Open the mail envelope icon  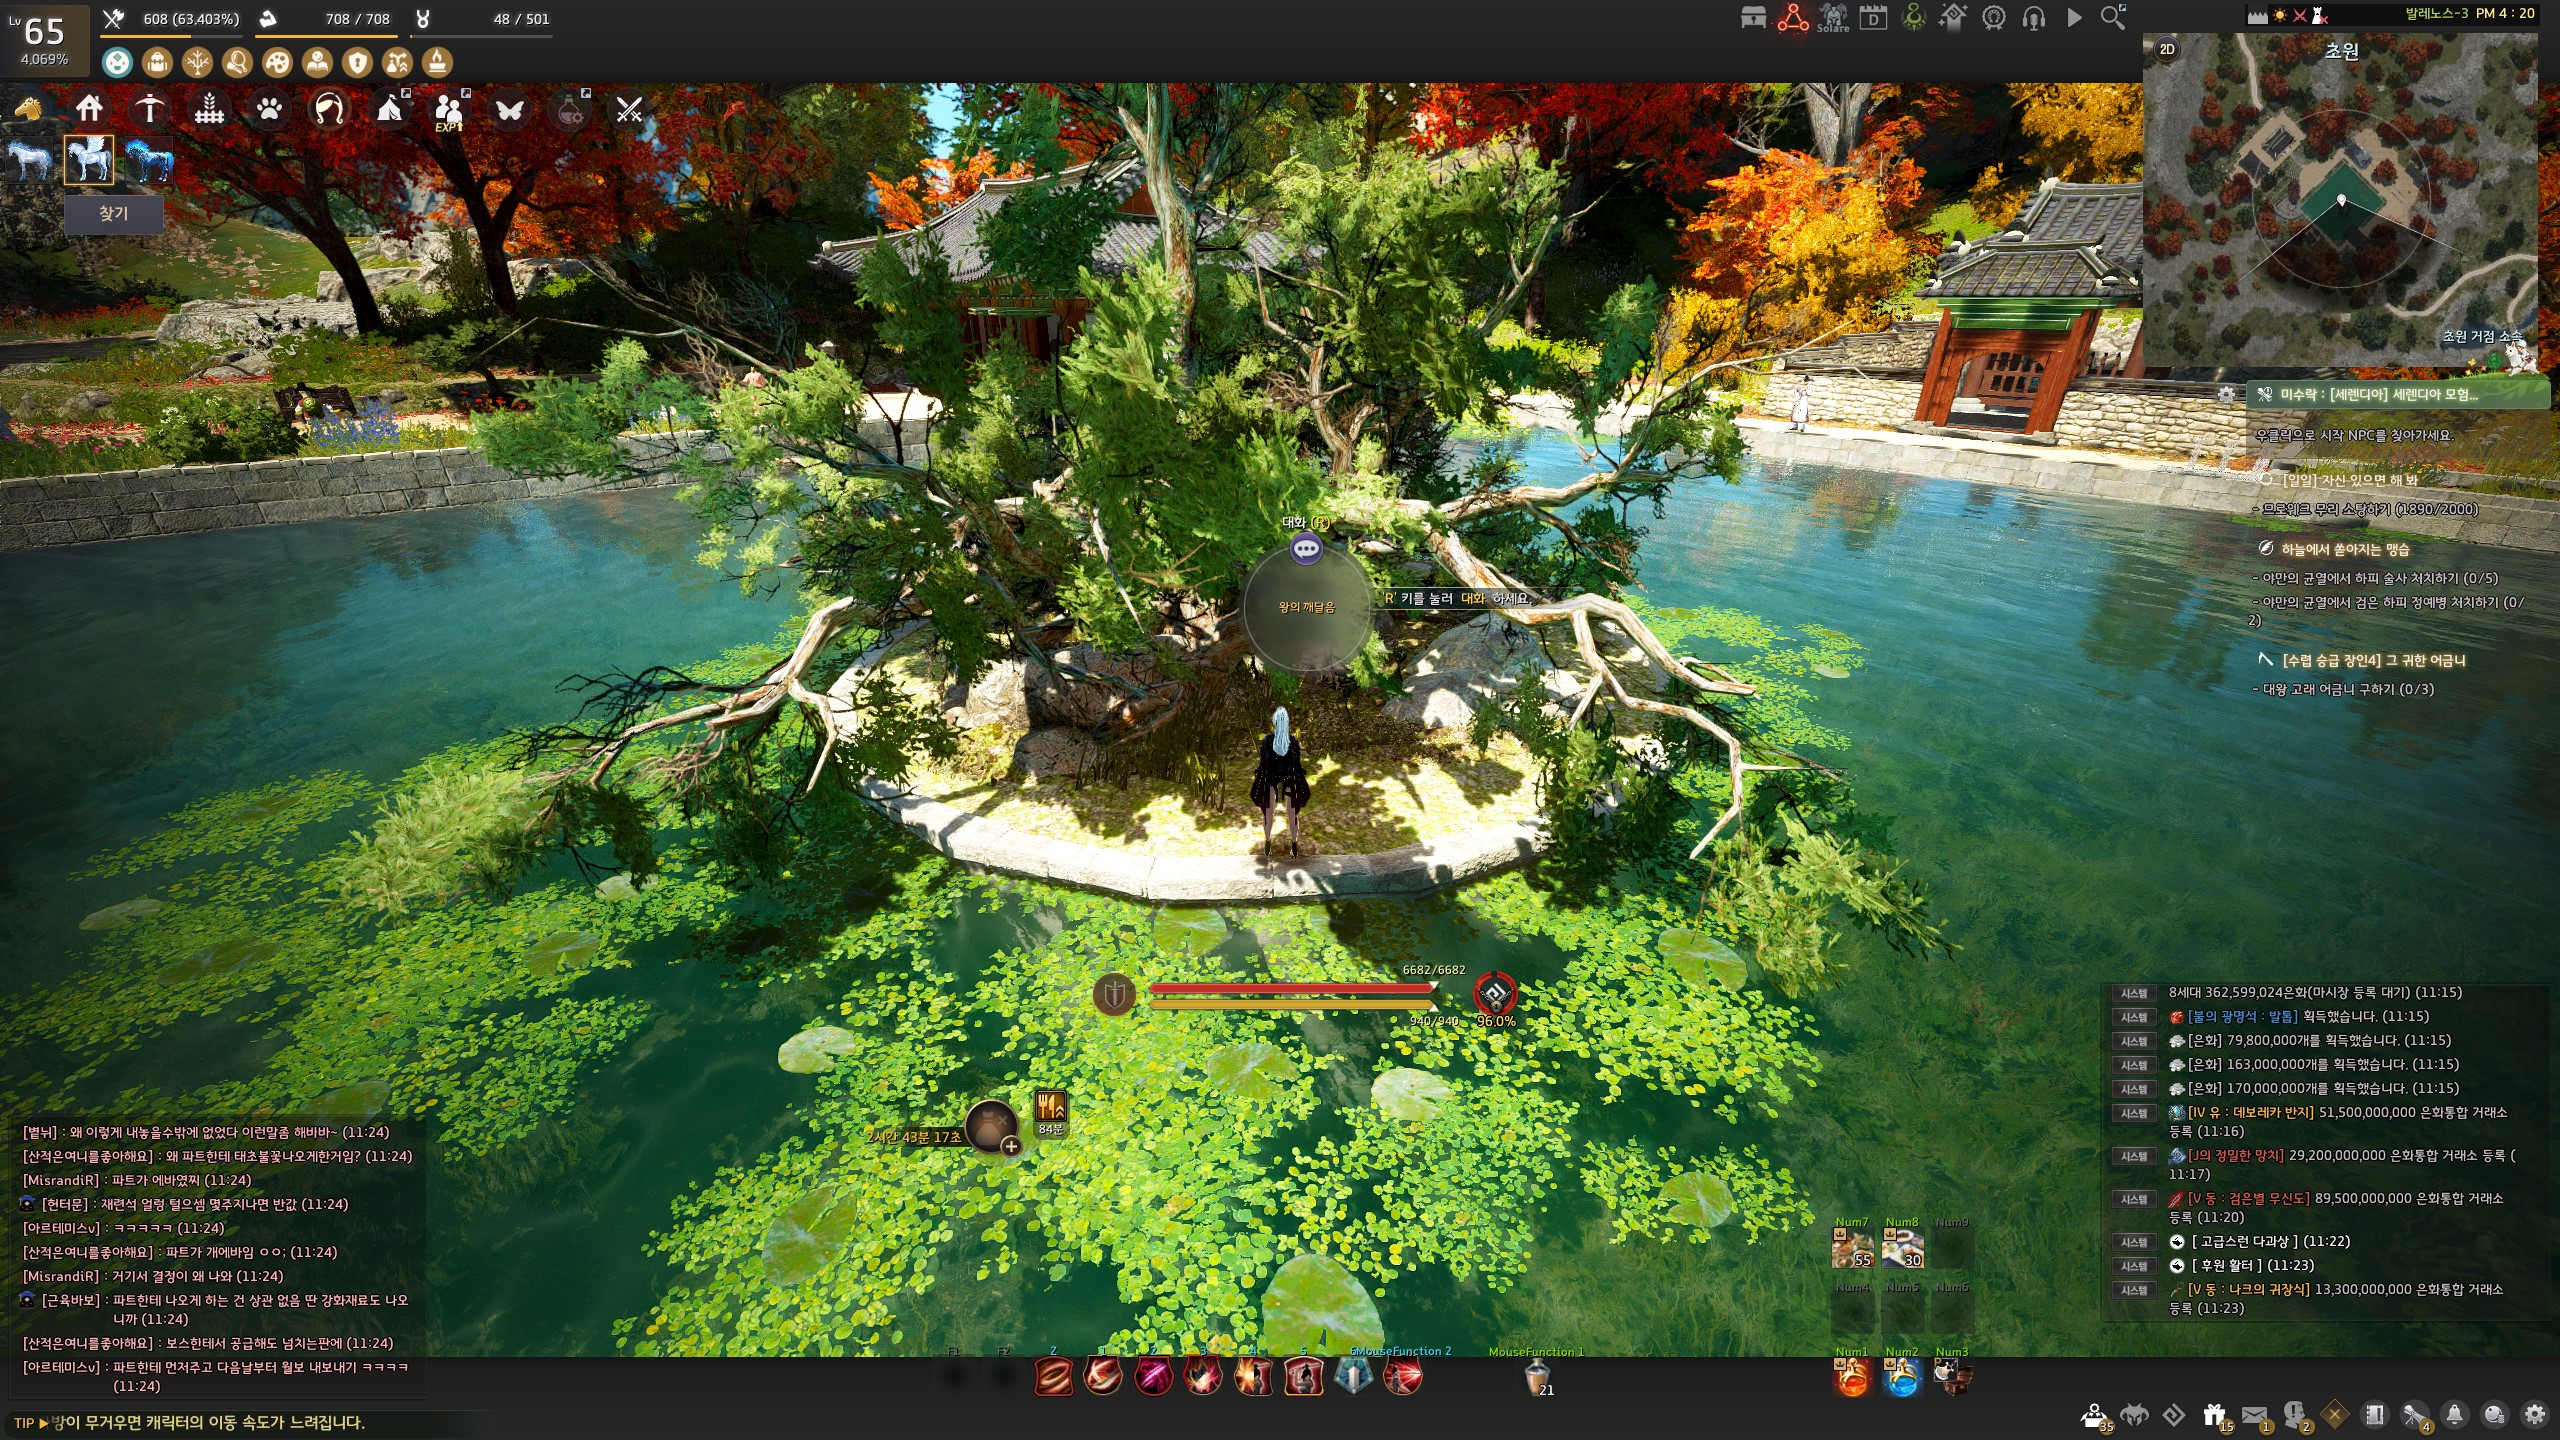click(2254, 1415)
